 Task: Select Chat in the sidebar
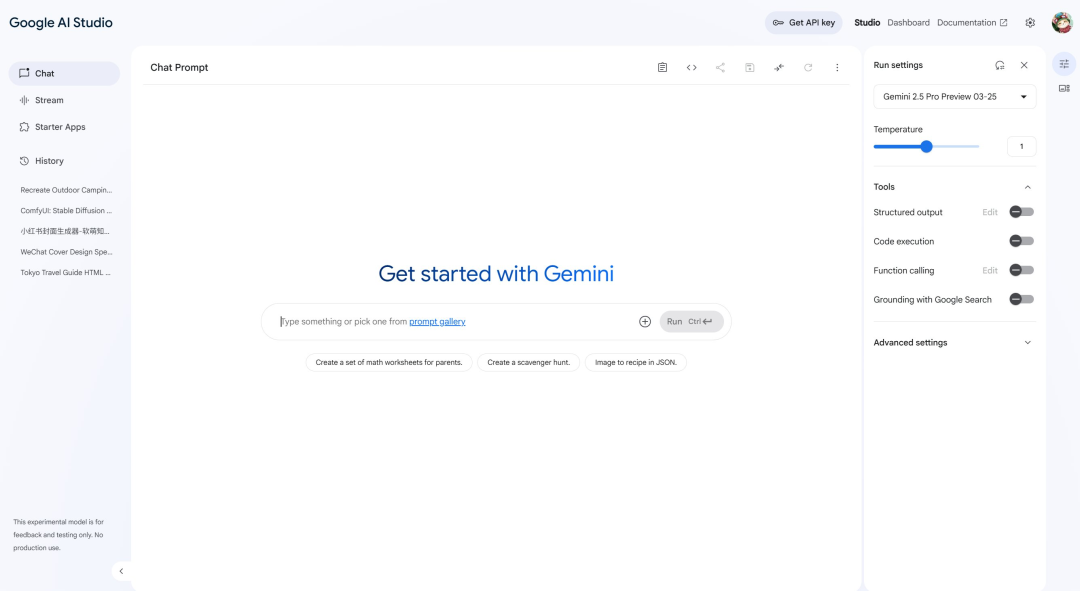pyautogui.click(x=64, y=74)
